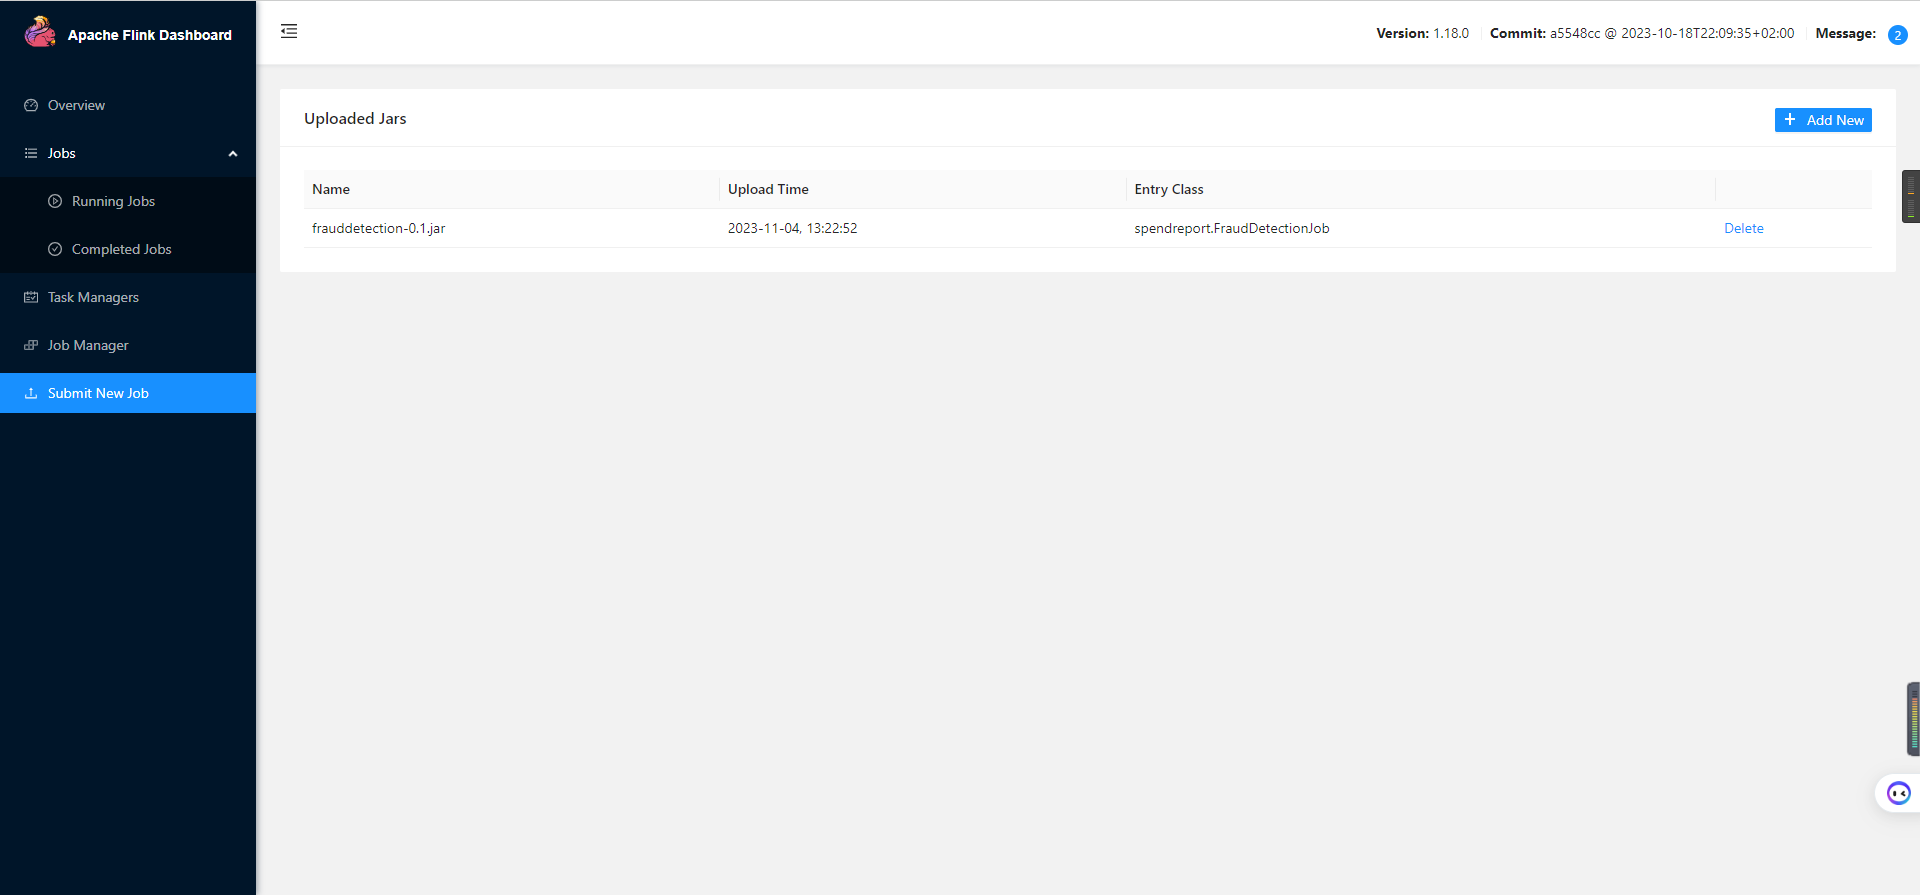The image size is (1920, 895).
Task: Click the Message label in header
Action: click(1845, 33)
